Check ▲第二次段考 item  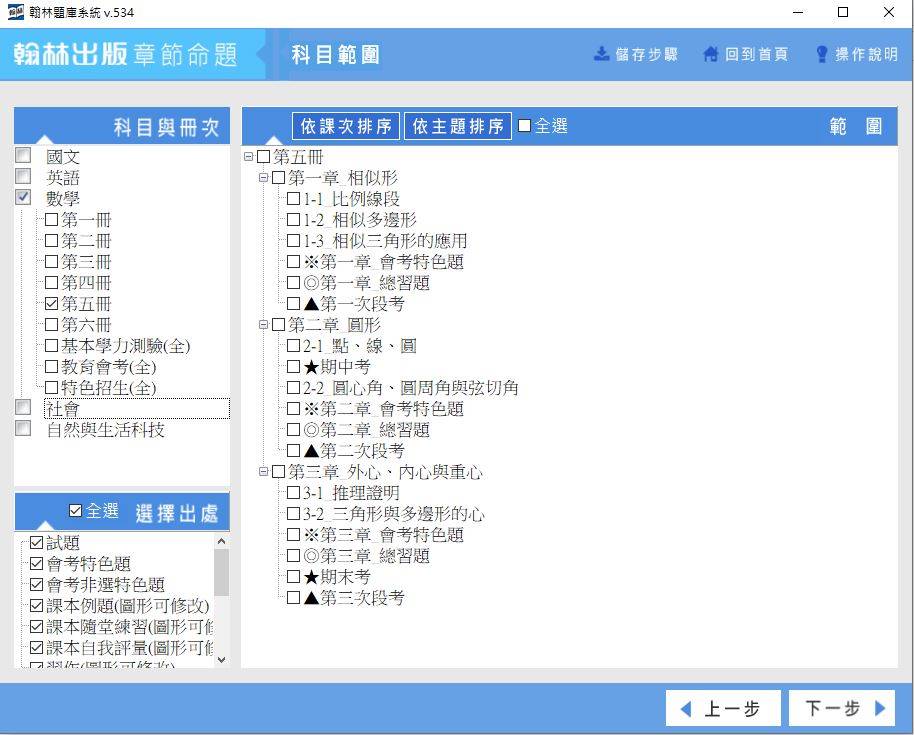click(293, 451)
